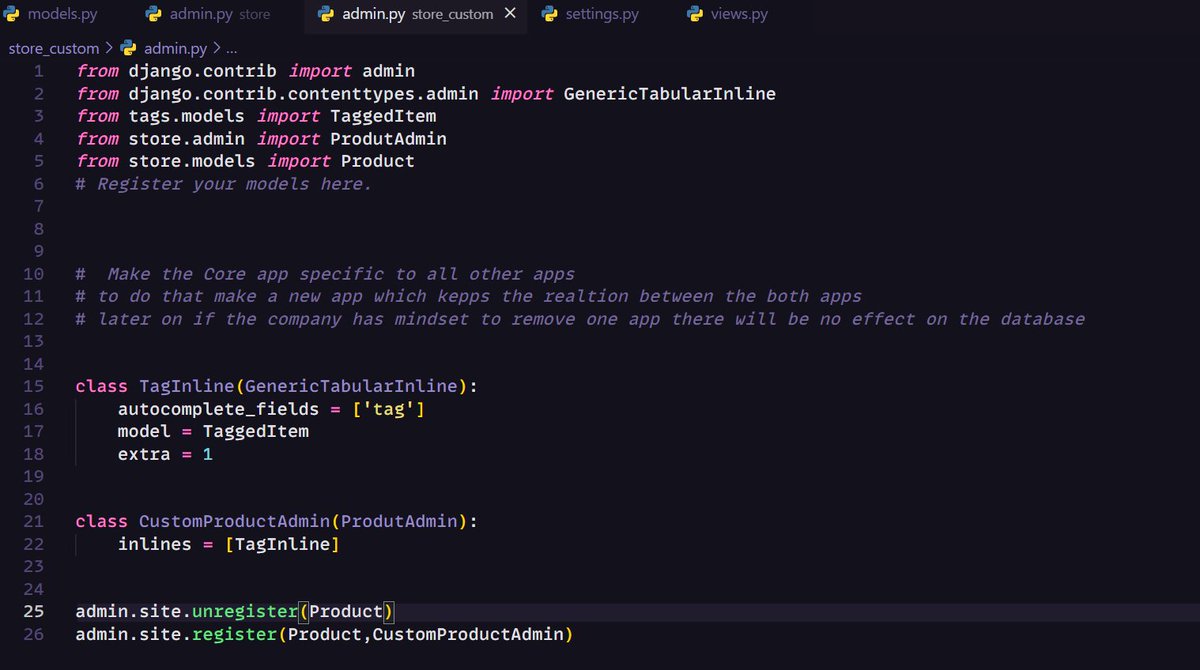Image resolution: width=1200 pixels, height=670 pixels.
Task: Open the store_custom breadcrumb dropdown
Action: click(54, 47)
